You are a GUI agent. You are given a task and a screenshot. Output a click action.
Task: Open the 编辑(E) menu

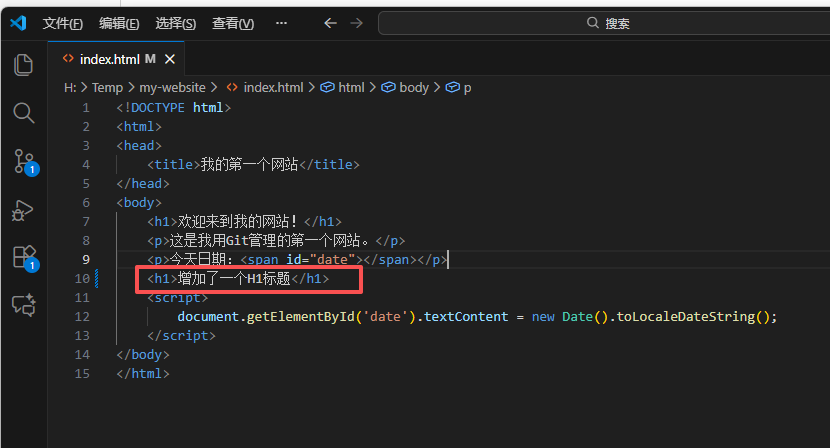pyautogui.click(x=119, y=23)
